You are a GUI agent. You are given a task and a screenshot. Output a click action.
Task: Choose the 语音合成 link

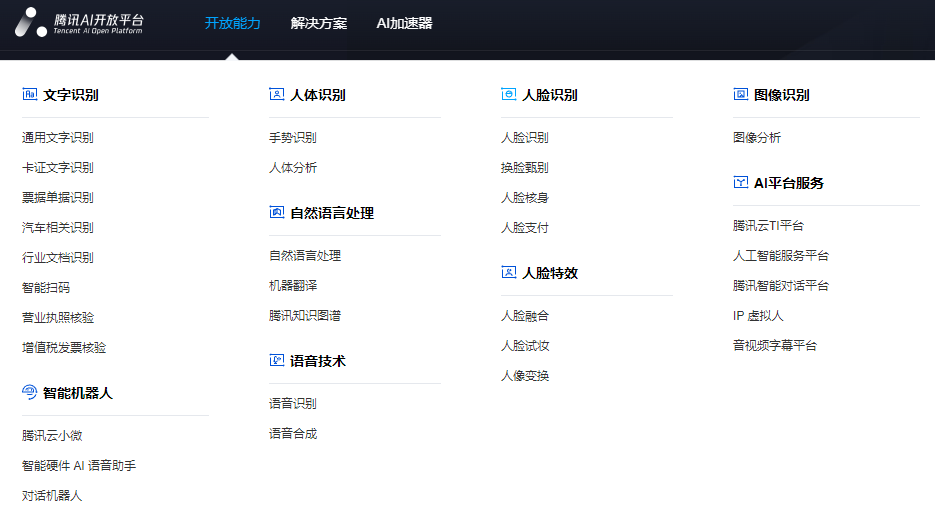pos(293,434)
